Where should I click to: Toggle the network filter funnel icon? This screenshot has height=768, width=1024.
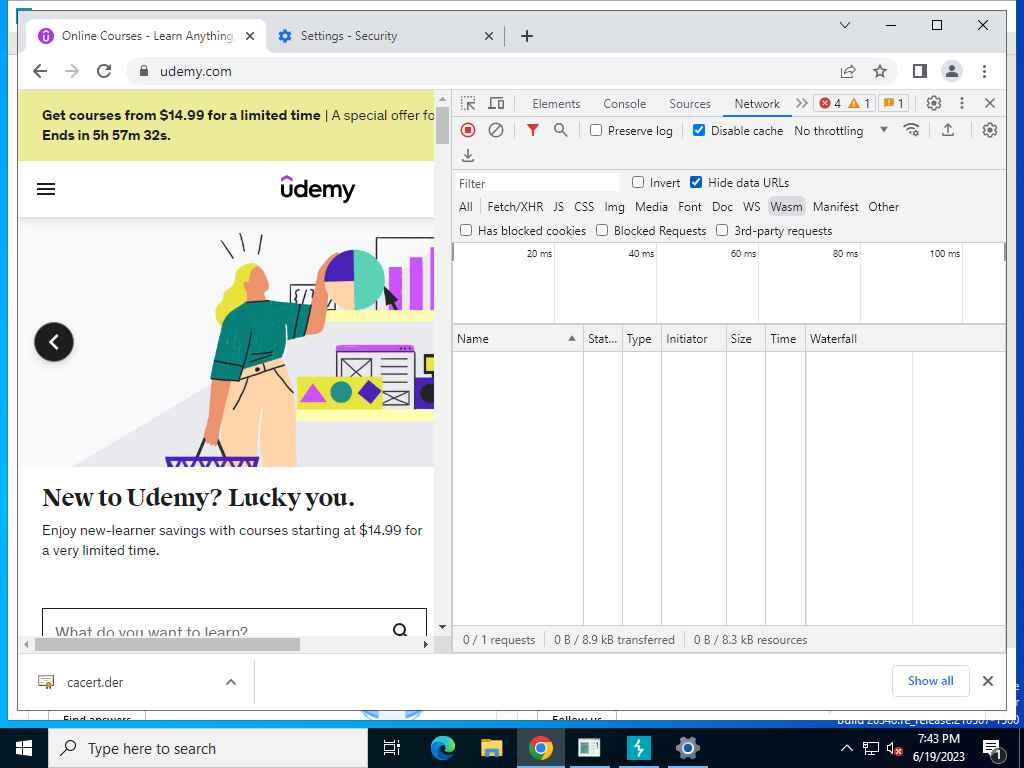point(533,131)
